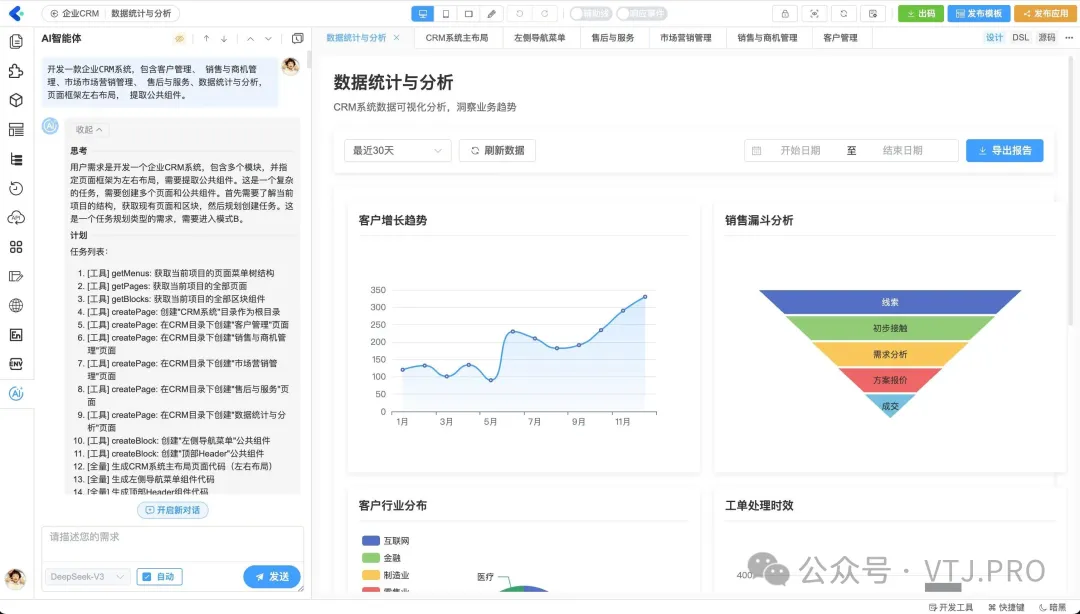Image resolution: width=1080 pixels, height=614 pixels.
Task: Open the globe icon in left sidebar
Action: tap(16, 306)
